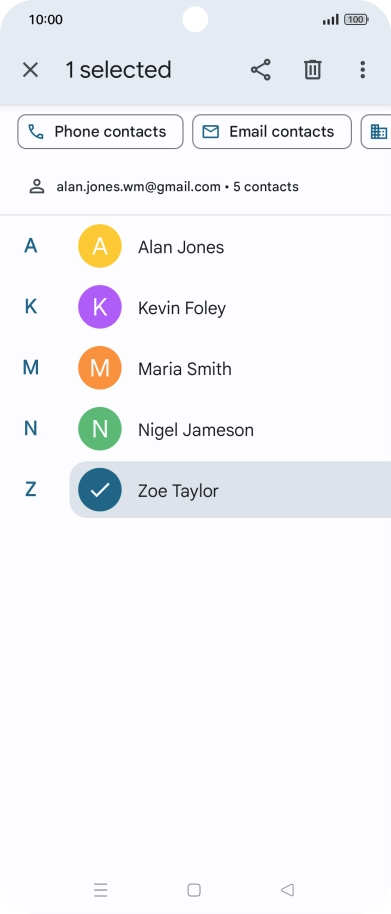The height and width of the screenshot is (914, 391).
Task: Jump to letter Z index
Action: point(30,490)
